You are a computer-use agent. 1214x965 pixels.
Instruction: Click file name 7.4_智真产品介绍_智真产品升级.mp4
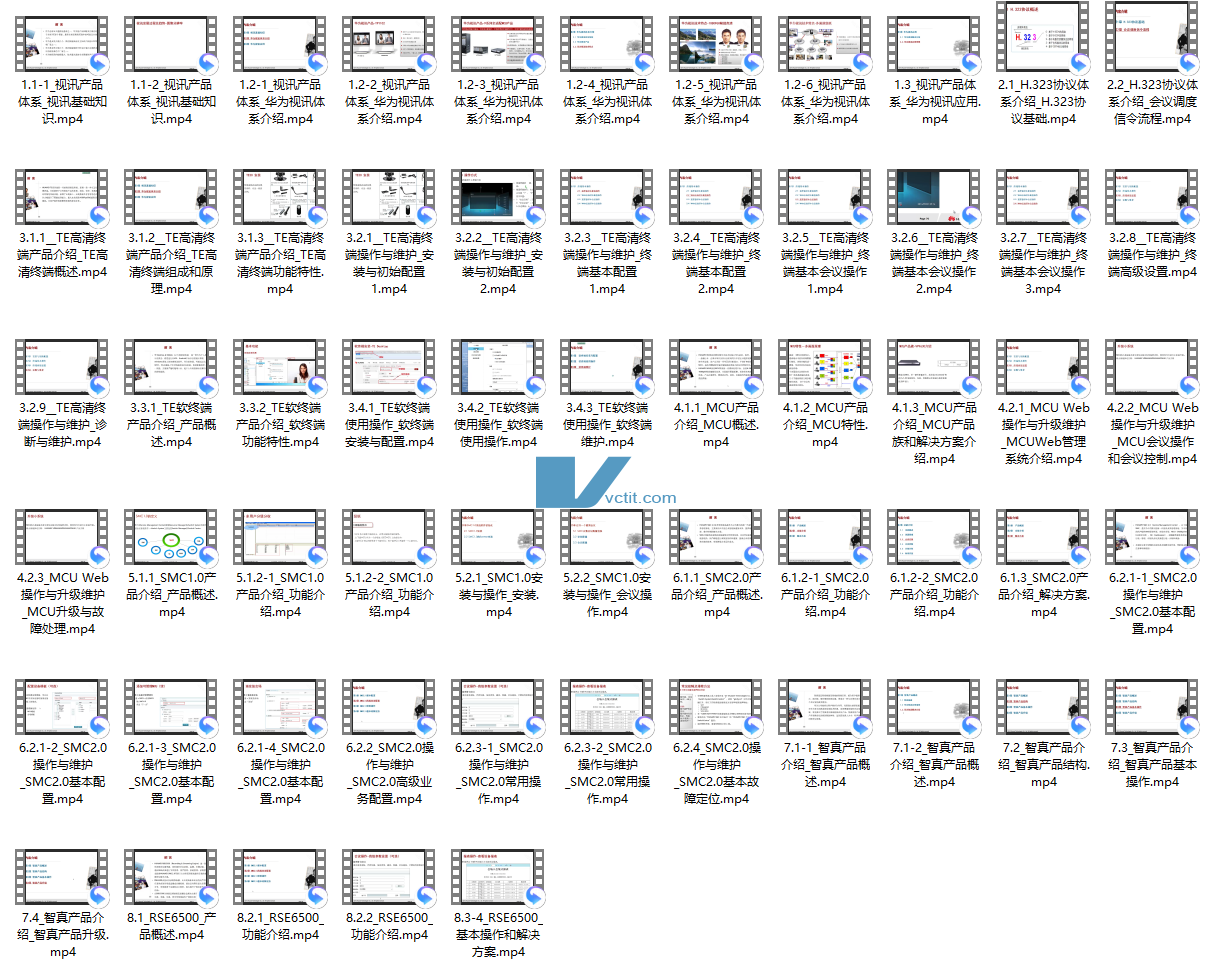click(x=62, y=935)
